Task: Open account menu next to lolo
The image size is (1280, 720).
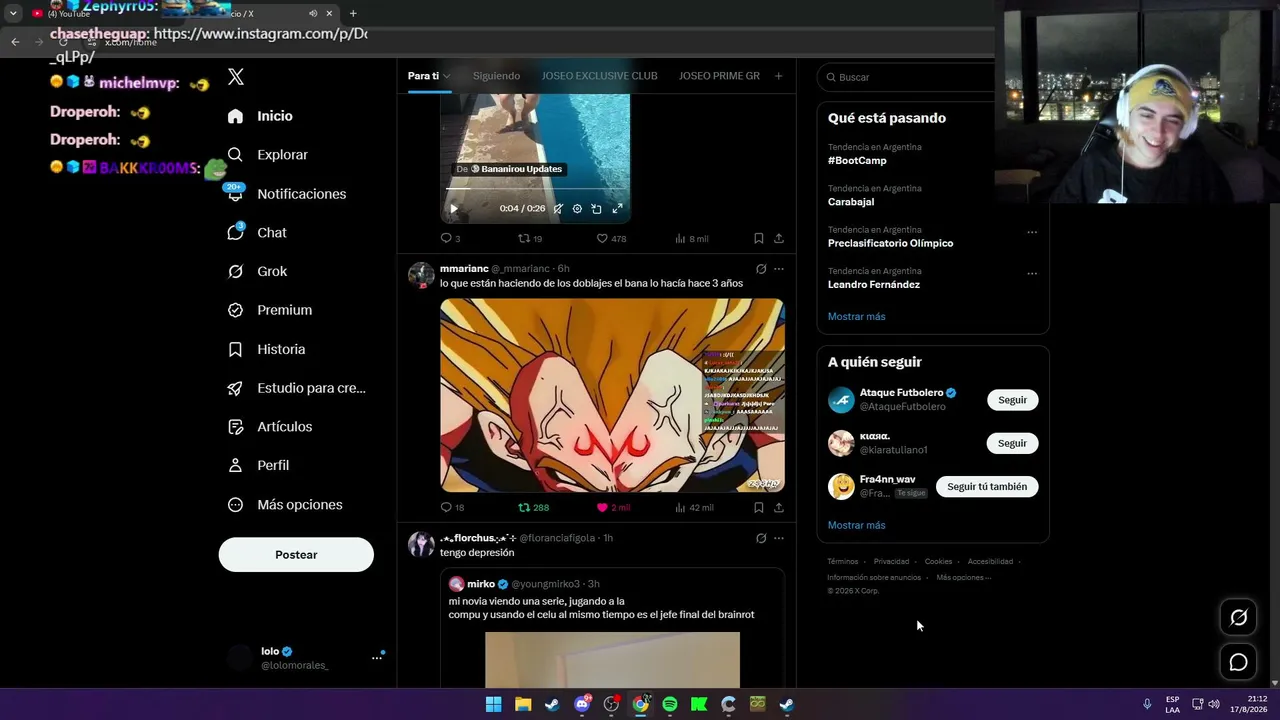Action: (x=377, y=657)
